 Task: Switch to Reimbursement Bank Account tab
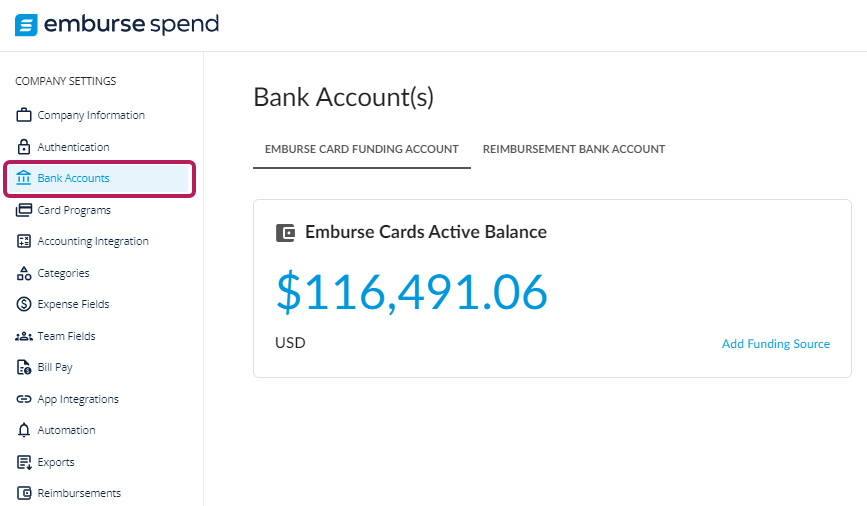coord(573,149)
